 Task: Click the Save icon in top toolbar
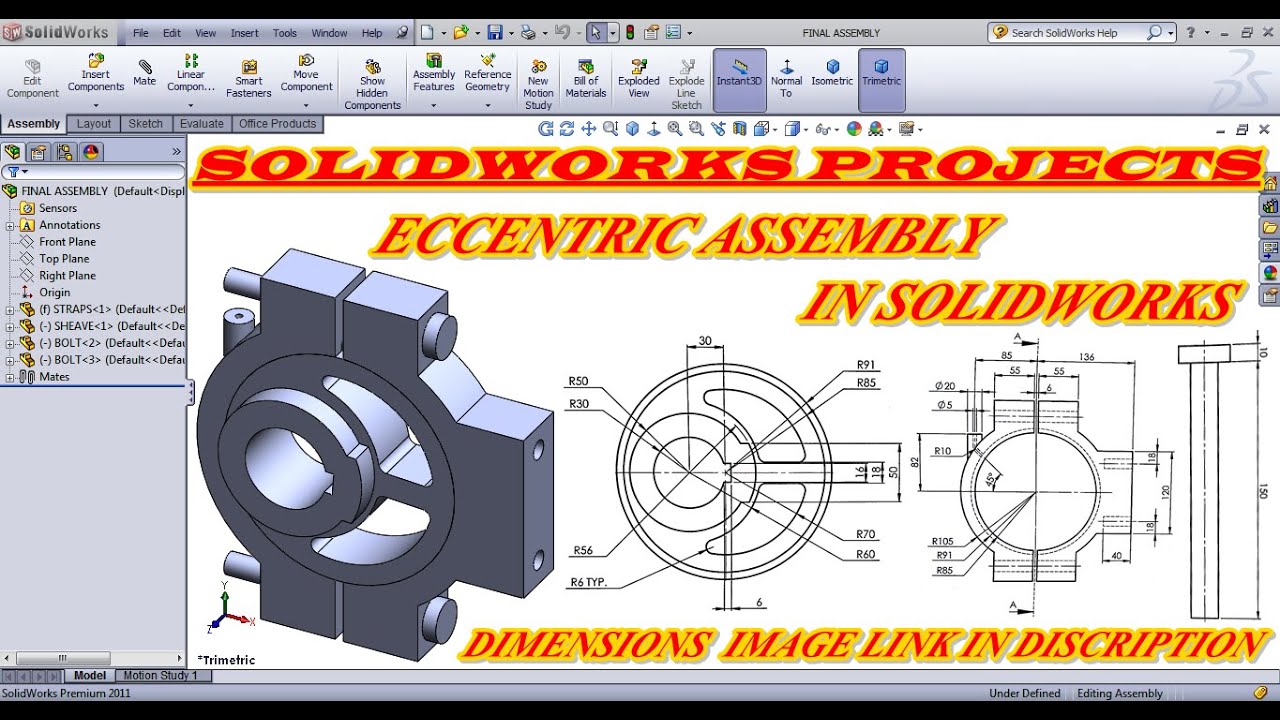coord(494,32)
